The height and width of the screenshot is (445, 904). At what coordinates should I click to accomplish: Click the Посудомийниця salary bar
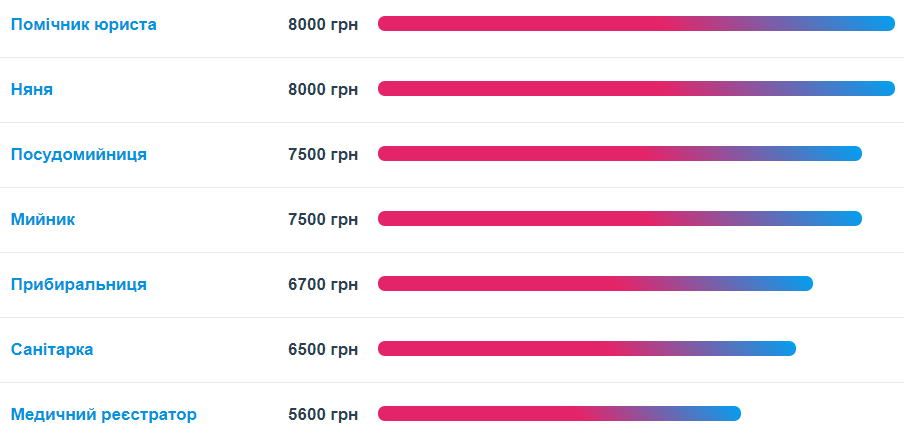(x=620, y=154)
